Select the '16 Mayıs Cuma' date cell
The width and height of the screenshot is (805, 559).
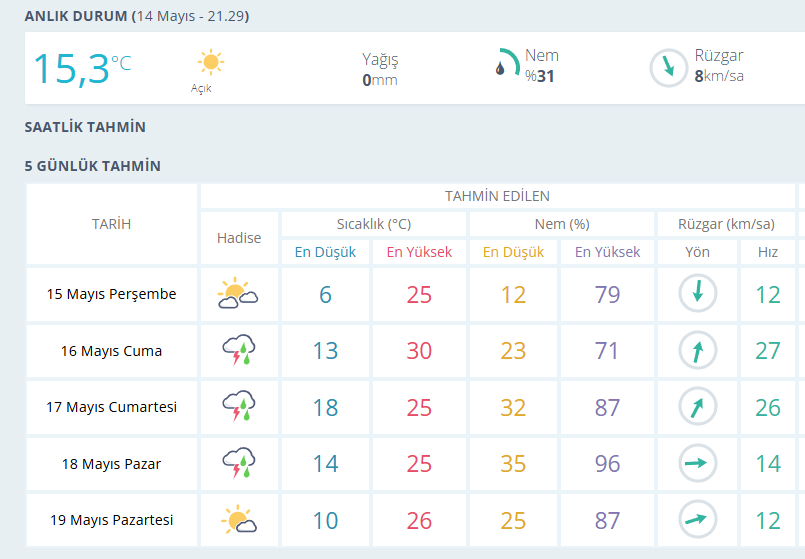coord(111,351)
